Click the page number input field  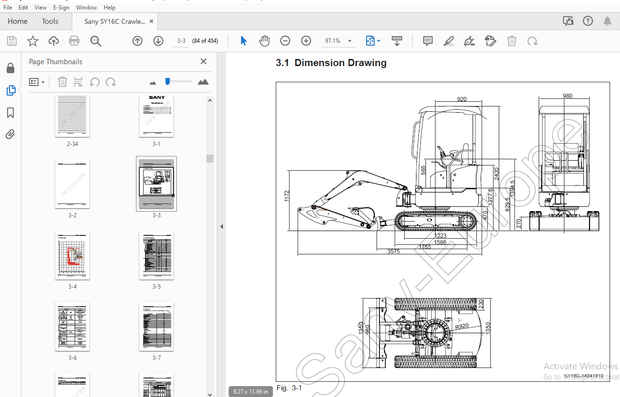[181, 41]
